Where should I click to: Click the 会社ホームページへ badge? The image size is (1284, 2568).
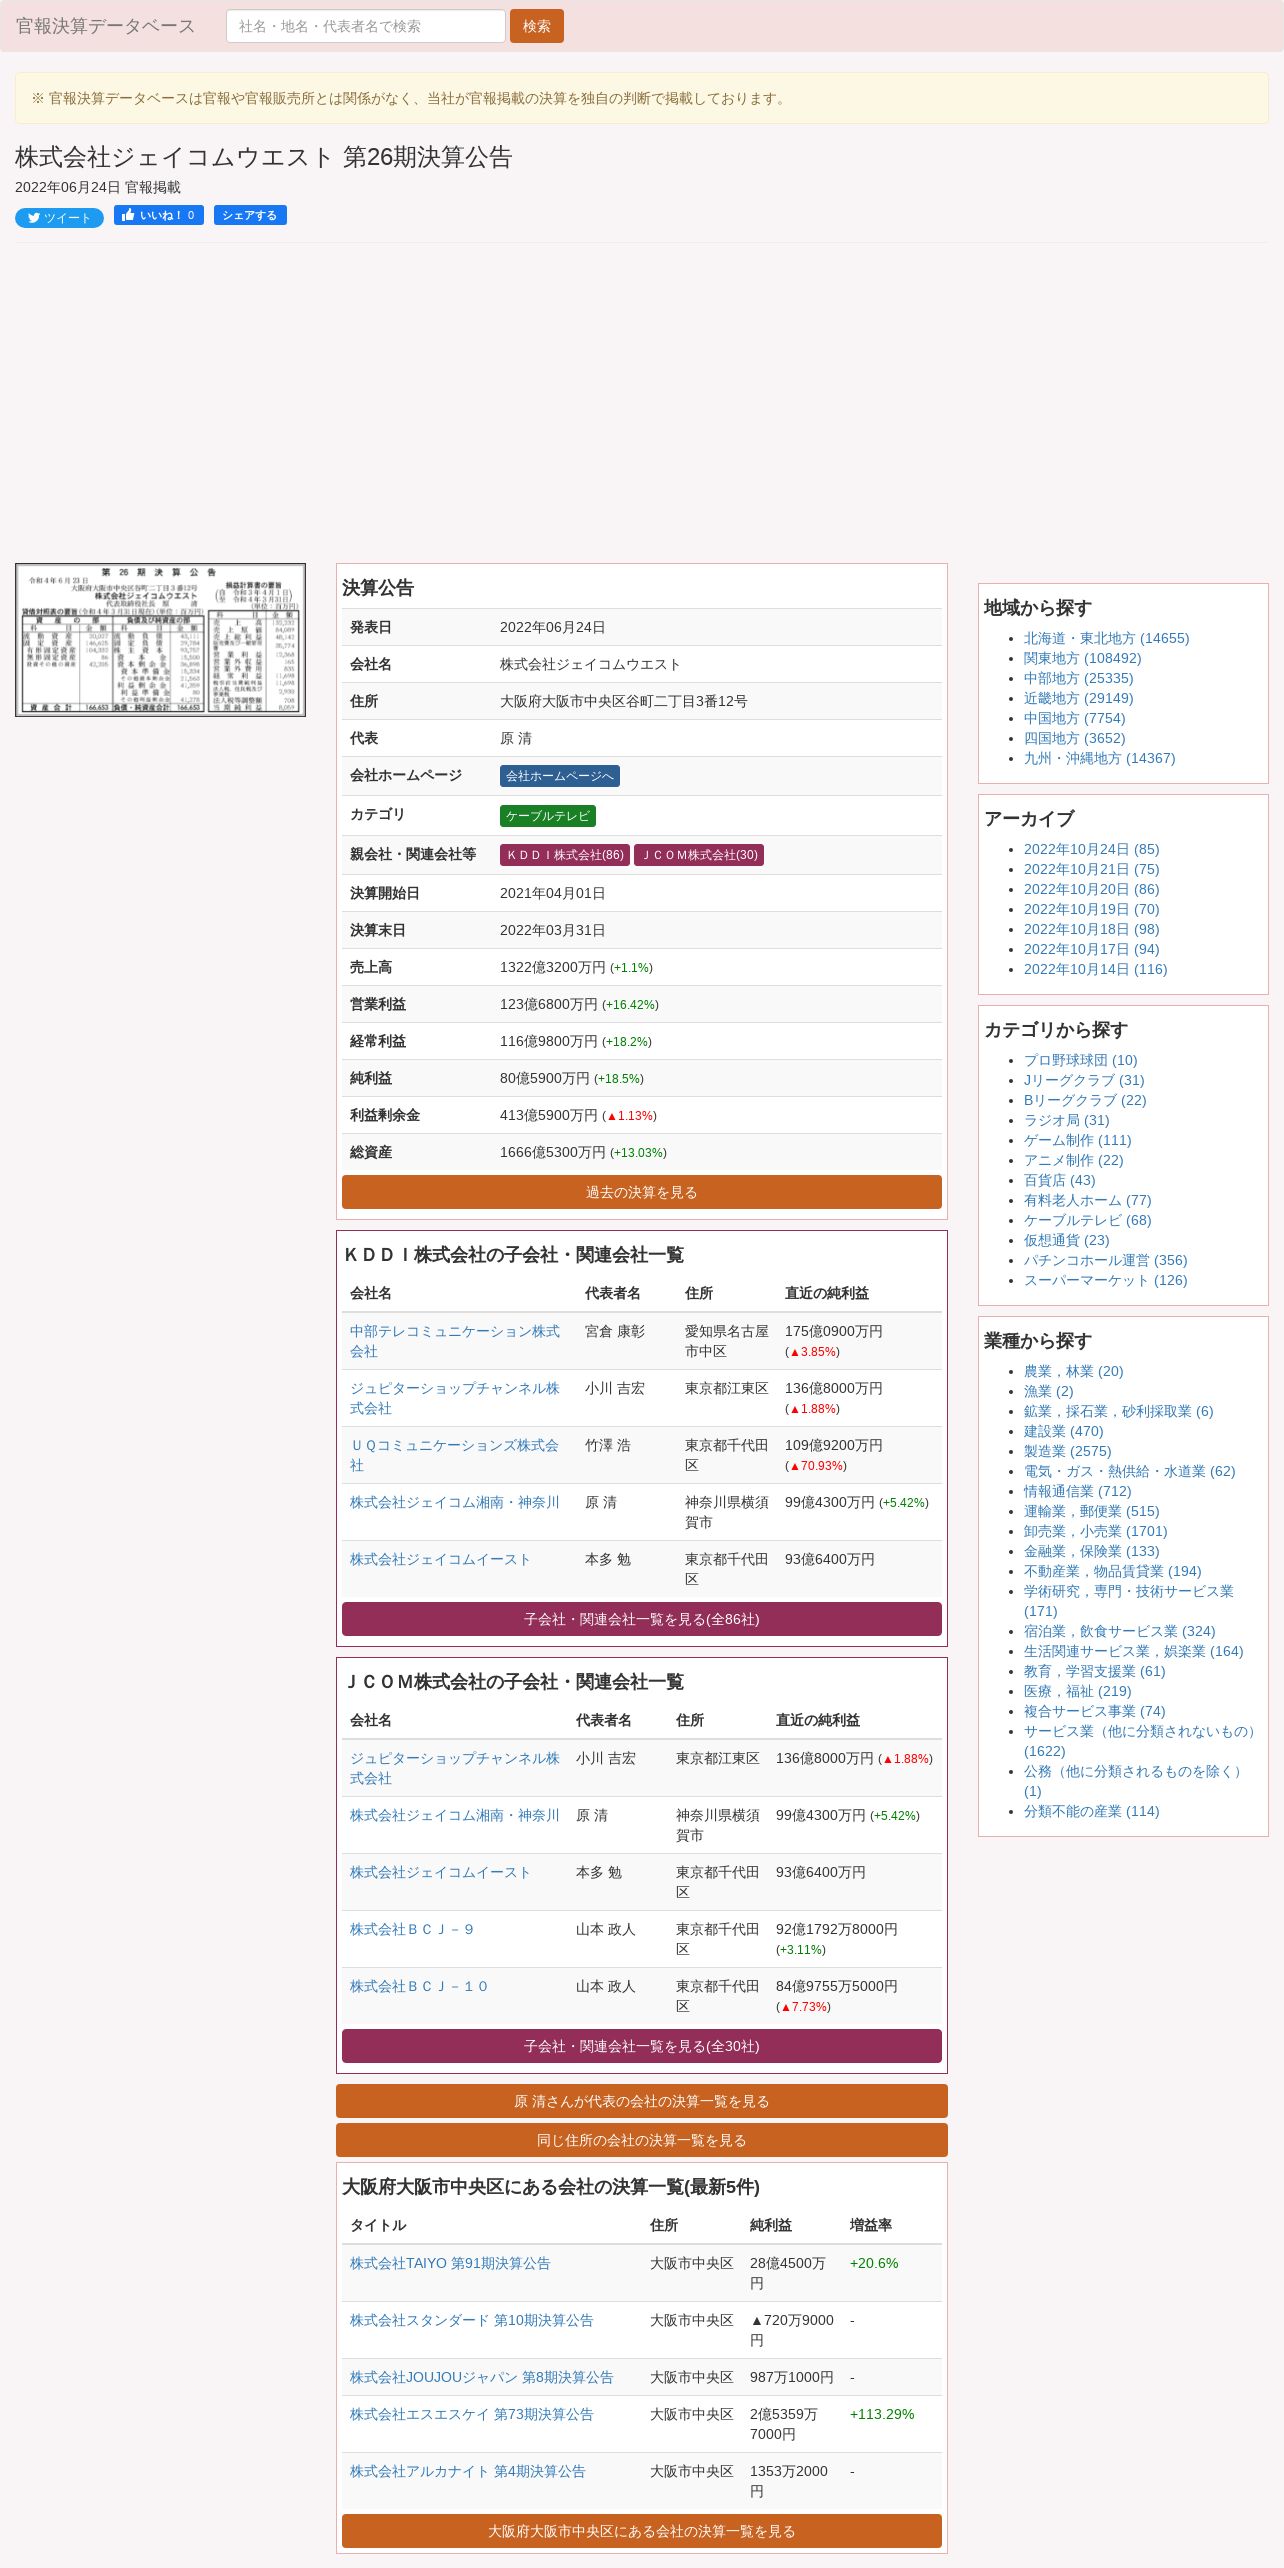click(560, 776)
